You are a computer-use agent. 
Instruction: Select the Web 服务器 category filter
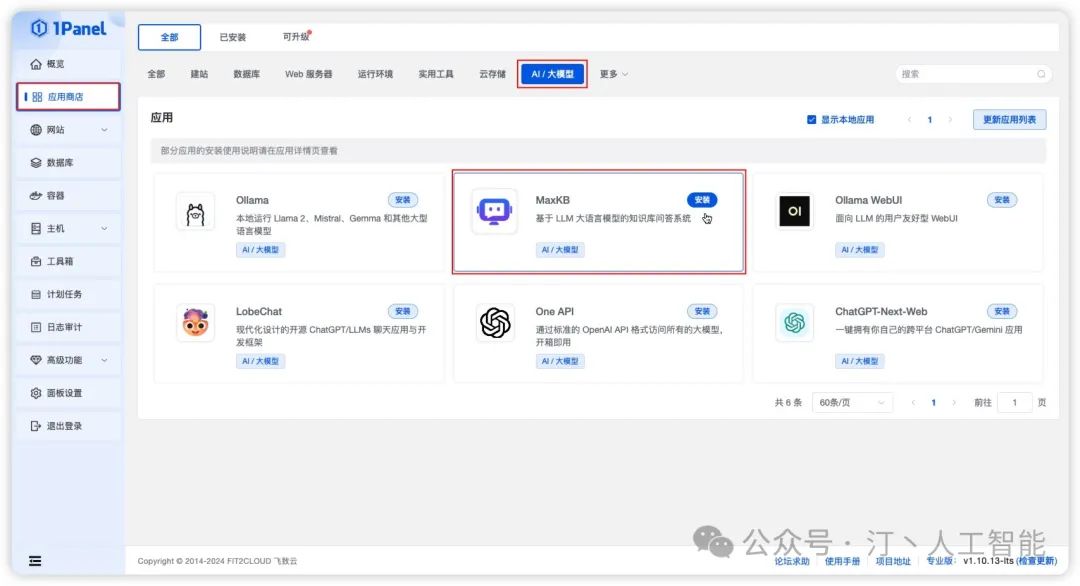pyautogui.click(x=309, y=74)
